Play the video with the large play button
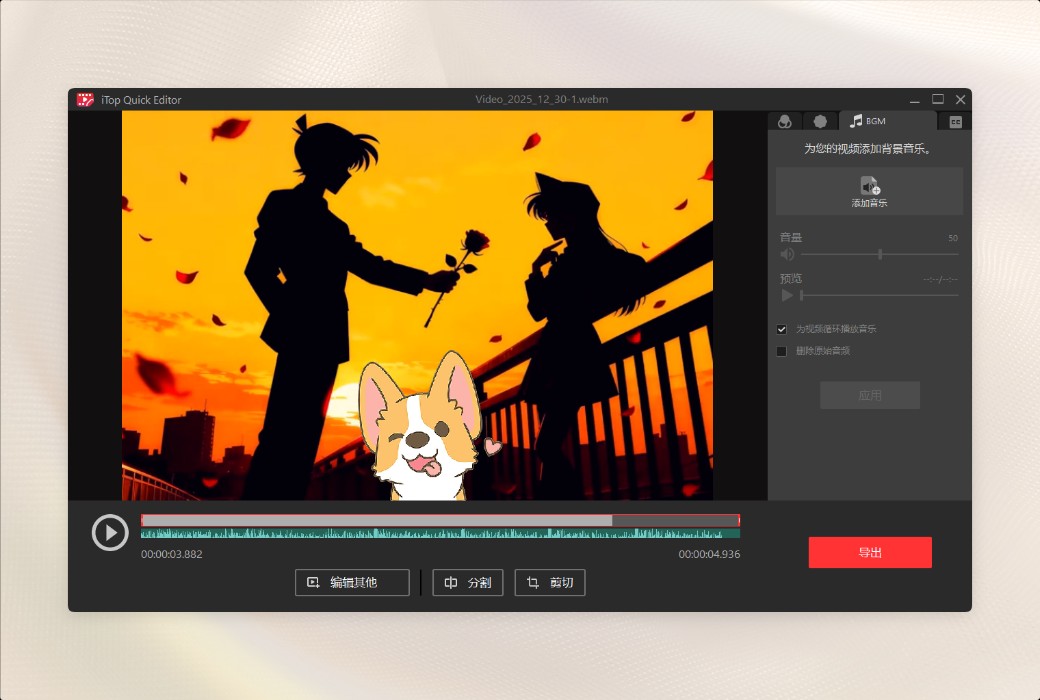The height and width of the screenshot is (700, 1040). tap(110, 532)
